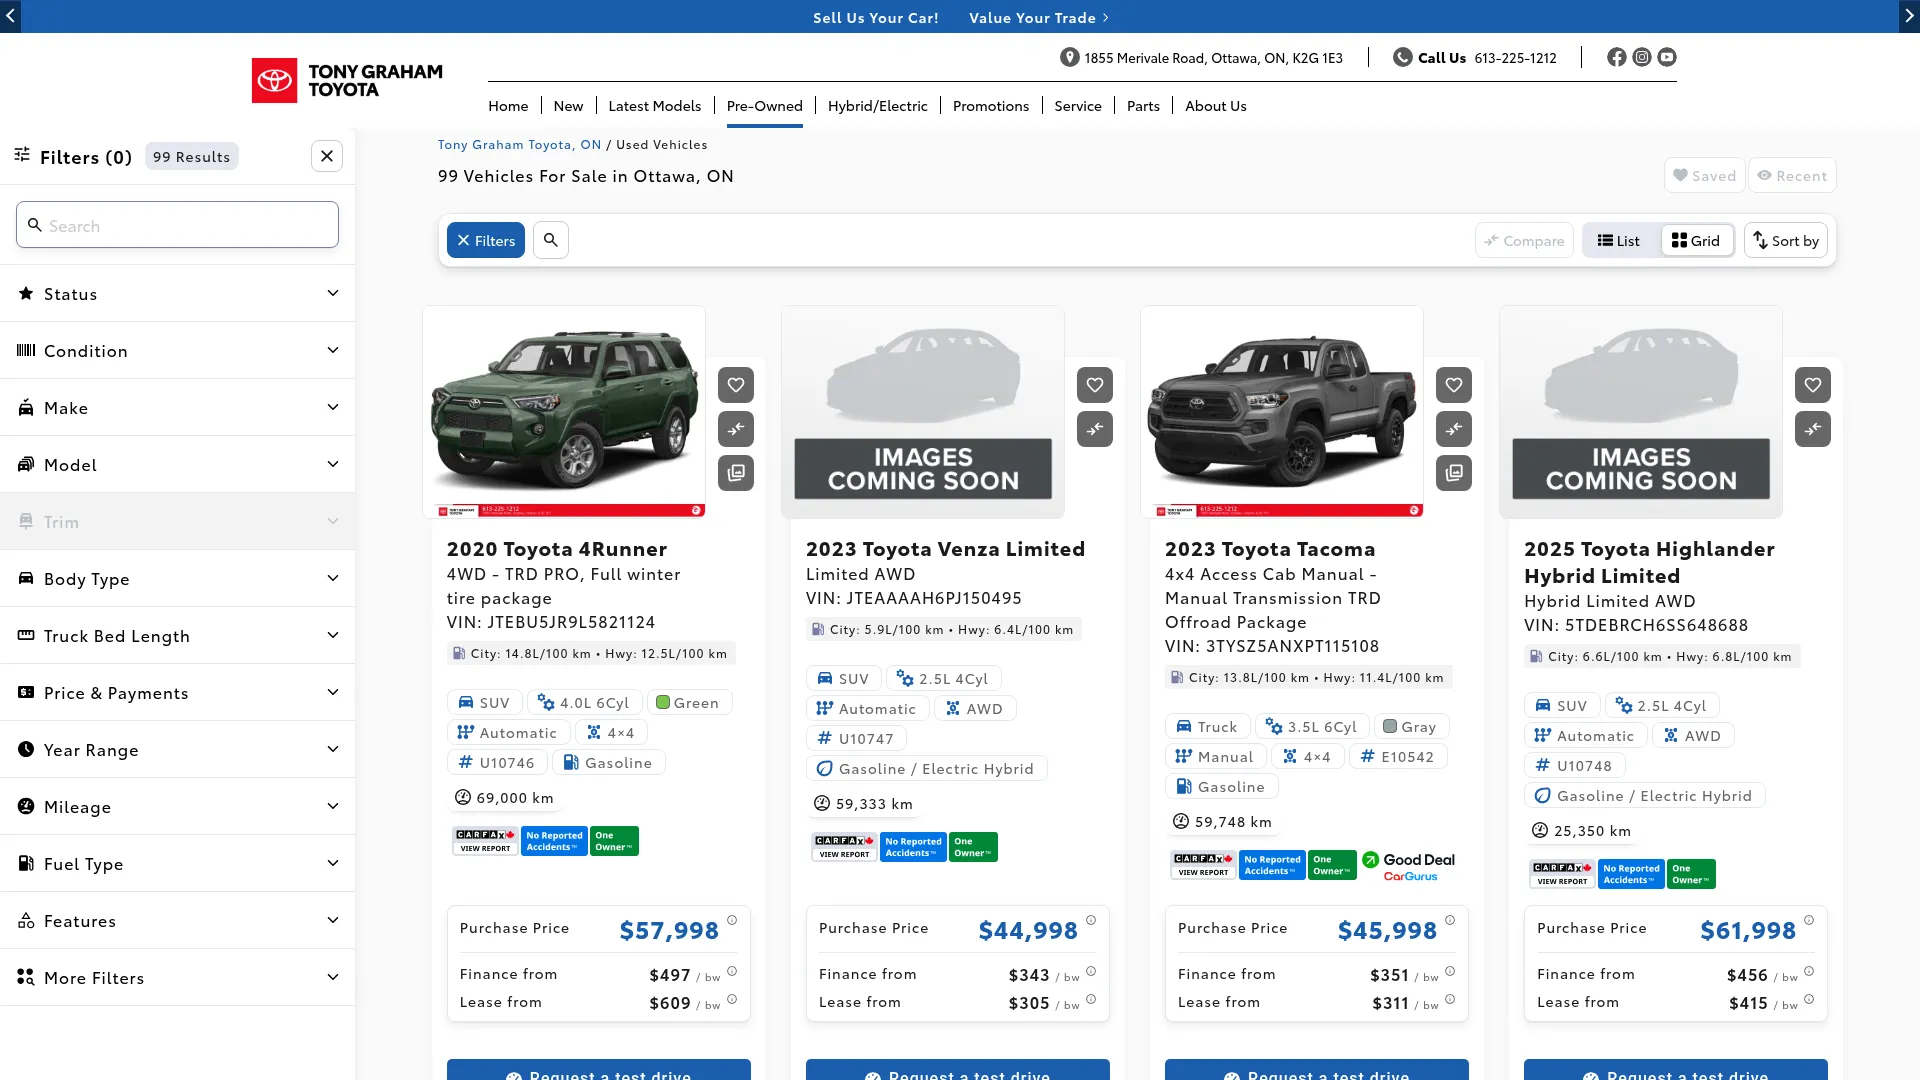Expand the More Filters section

[178, 978]
